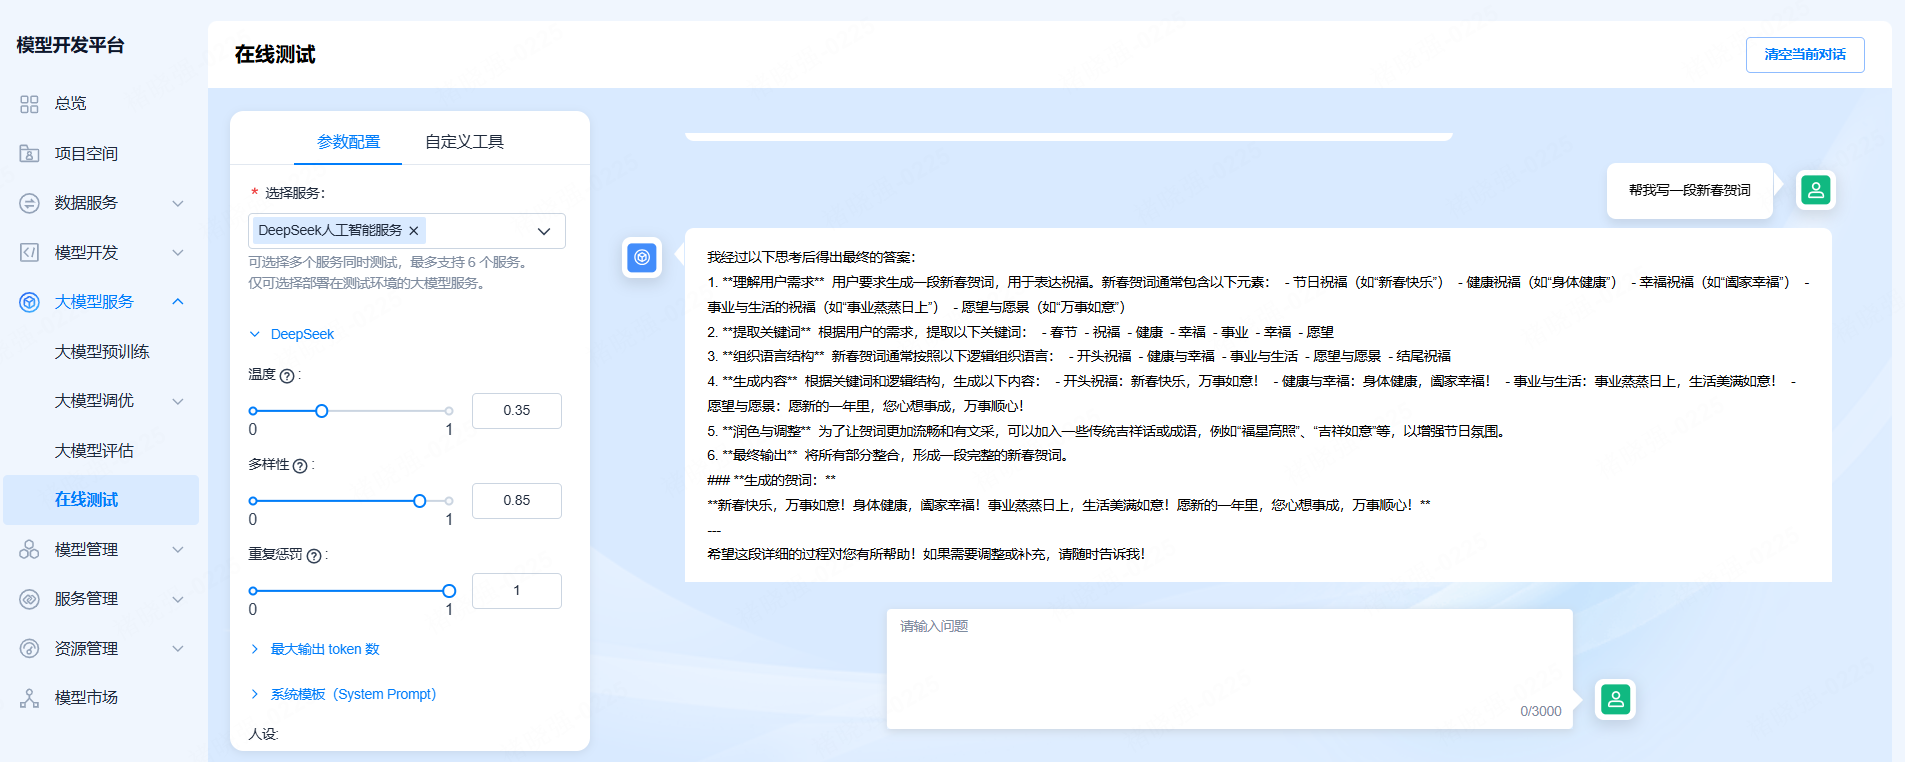Screen dimensions: 1905x762
Task: Open the 选择服务 dropdown arrow
Action: (x=544, y=231)
